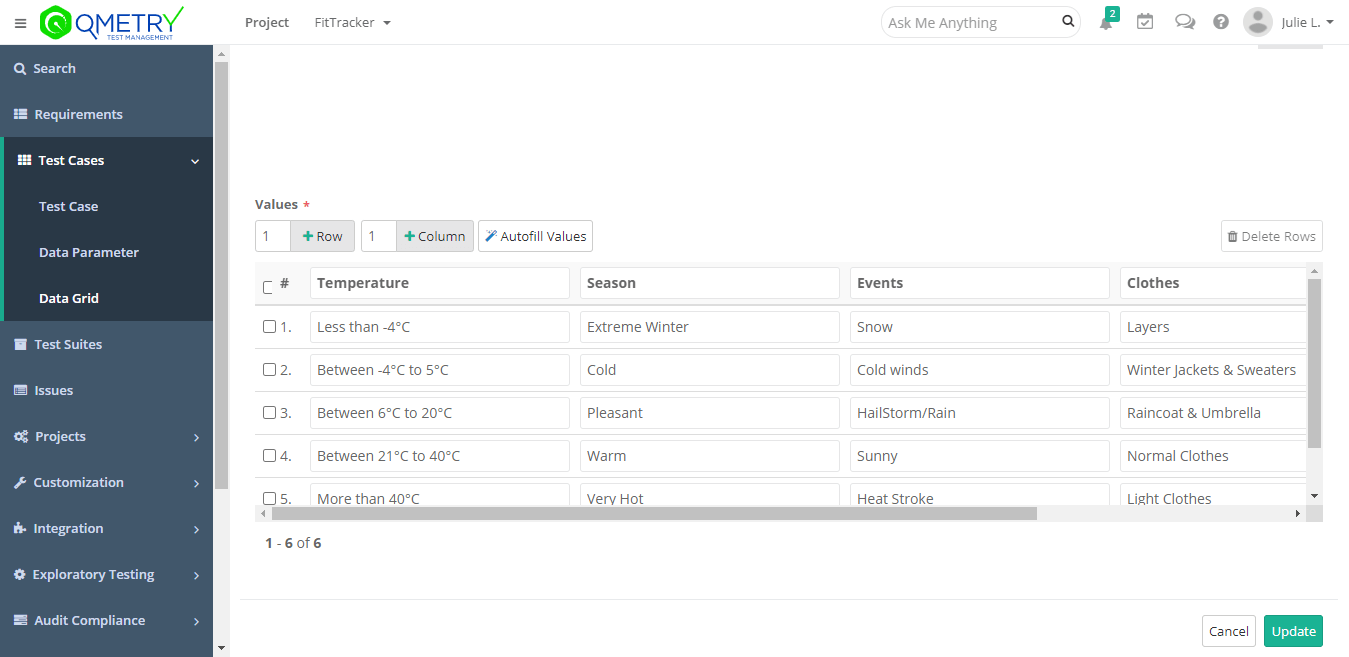Click the 'Between 21°C to 40°C' cell
The width and height of the screenshot is (1349, 657).
coord(440,456)
